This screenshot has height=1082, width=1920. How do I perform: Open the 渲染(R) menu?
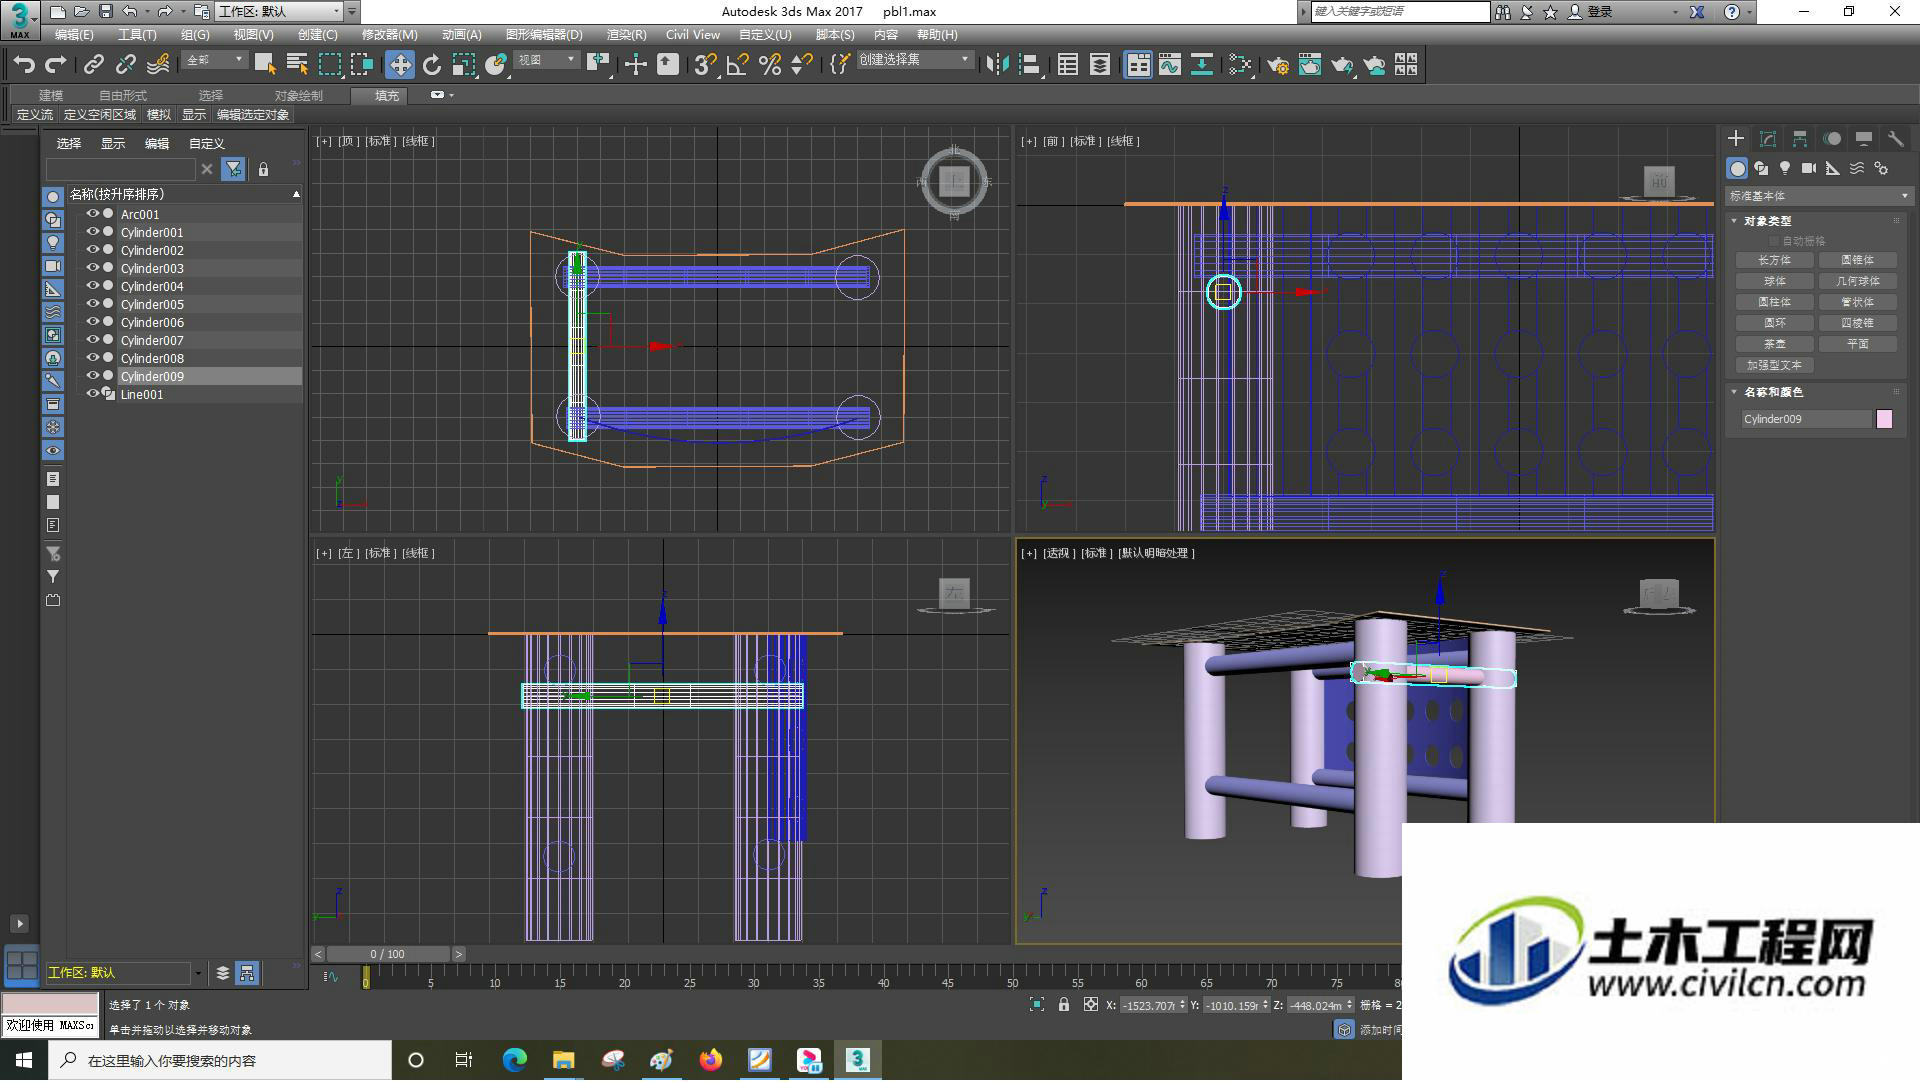coord(626,34)
